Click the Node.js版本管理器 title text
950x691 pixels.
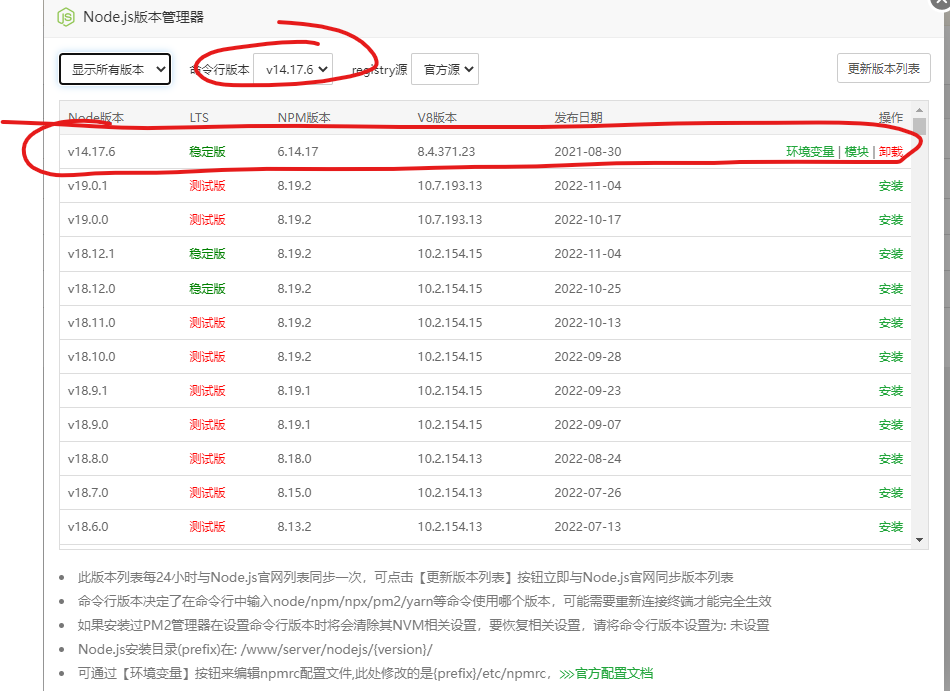[x=144, y=17]
